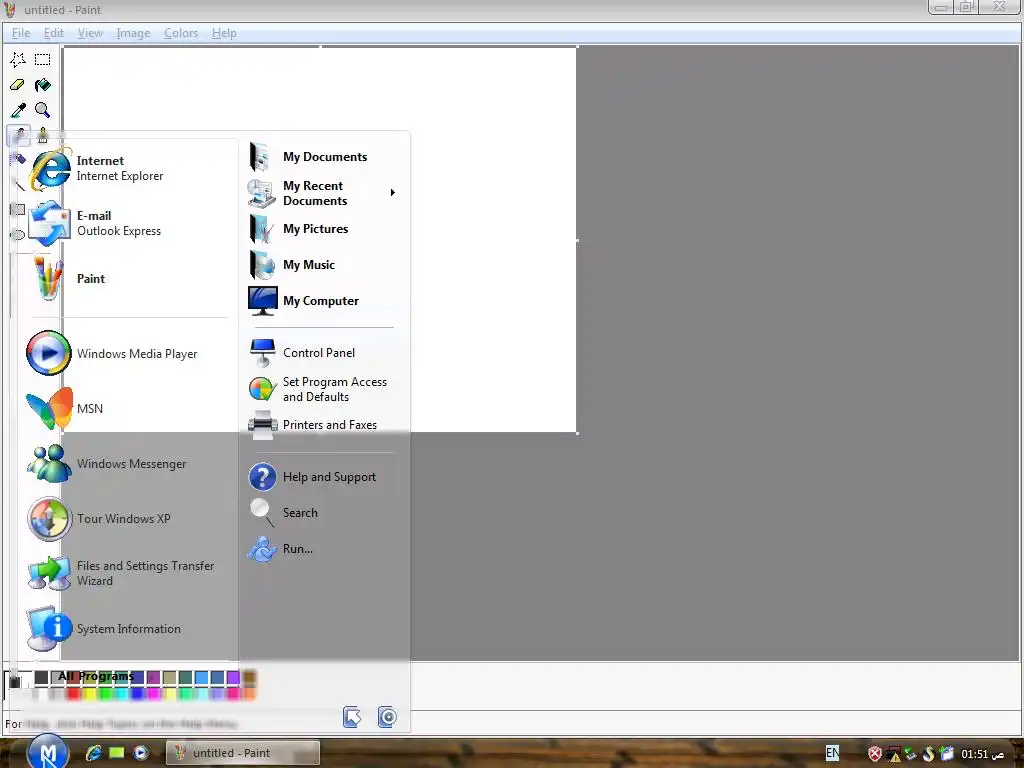Click the red security shield tray icon

coord(875,754)
